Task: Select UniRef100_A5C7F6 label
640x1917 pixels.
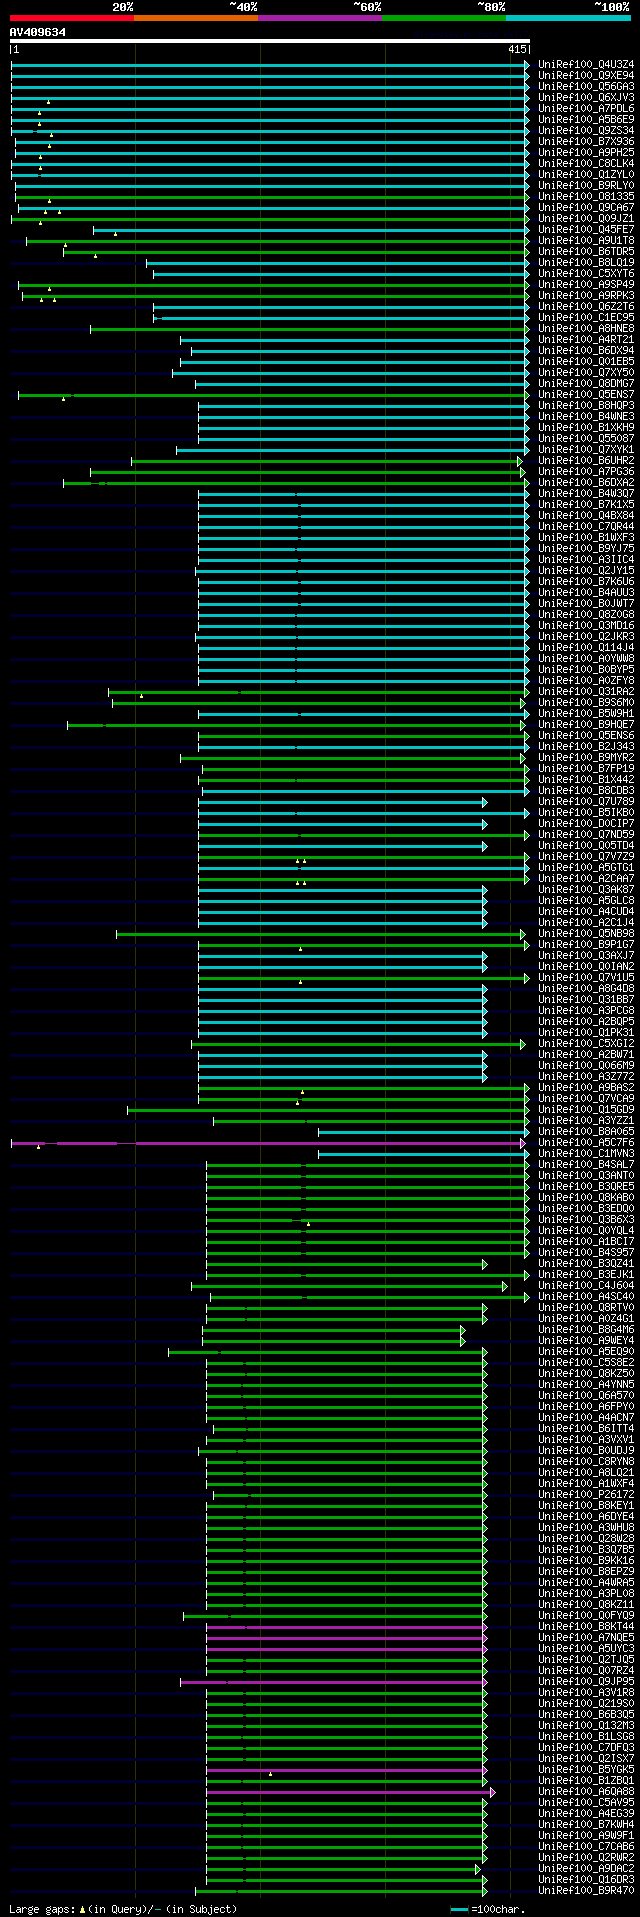Action: point(586,1143)
